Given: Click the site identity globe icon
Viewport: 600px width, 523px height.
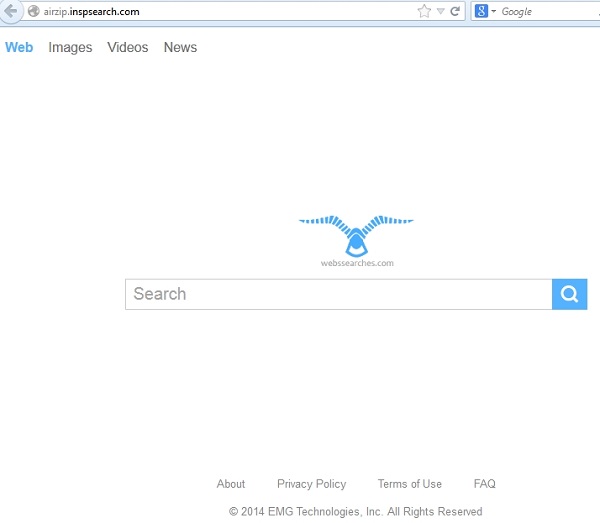Looking at the screenshot, I should coord(33,12).
